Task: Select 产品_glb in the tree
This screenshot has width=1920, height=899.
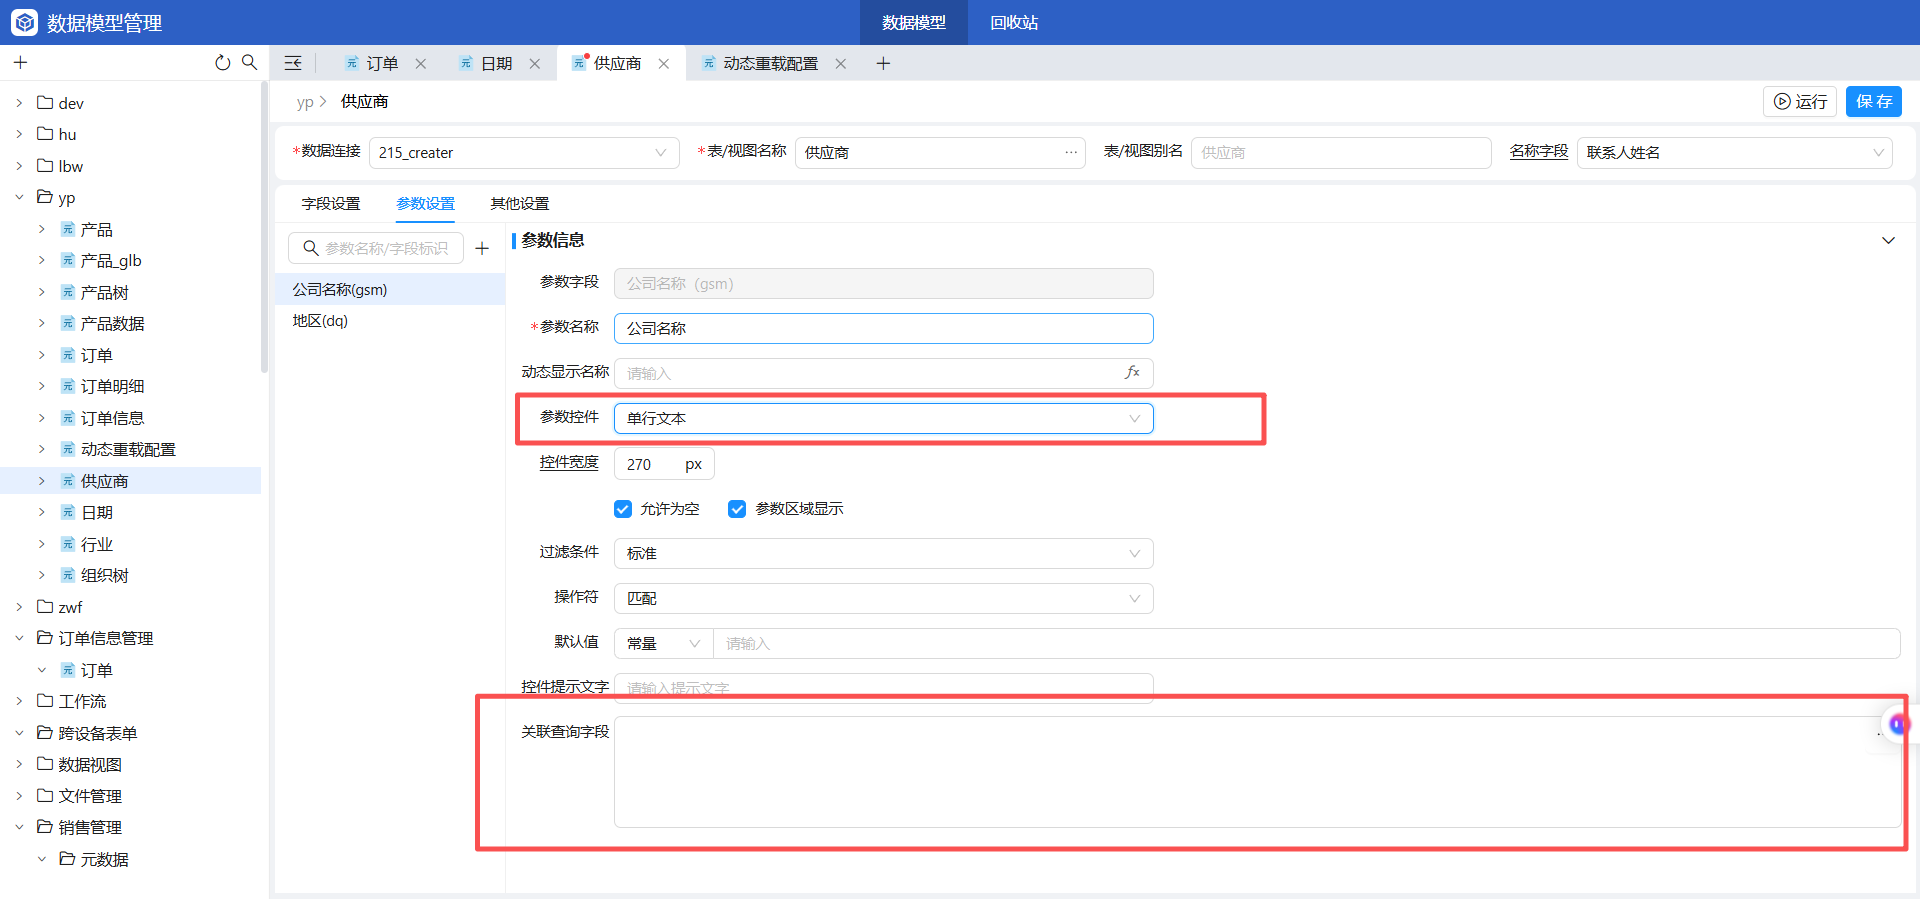Action: (111, 260)
